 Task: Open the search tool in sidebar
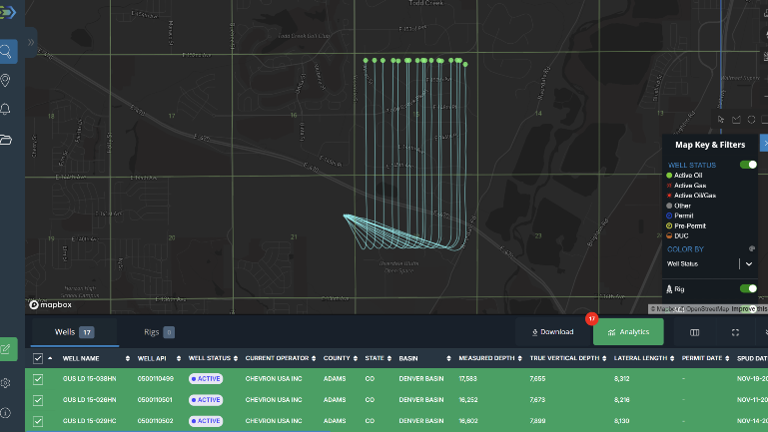(x=8, y=51)
